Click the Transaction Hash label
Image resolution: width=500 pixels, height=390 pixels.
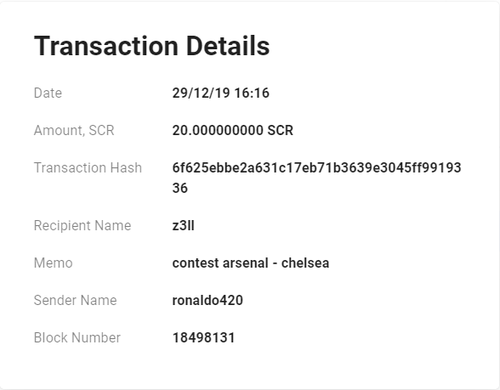[x=88, y=168]
